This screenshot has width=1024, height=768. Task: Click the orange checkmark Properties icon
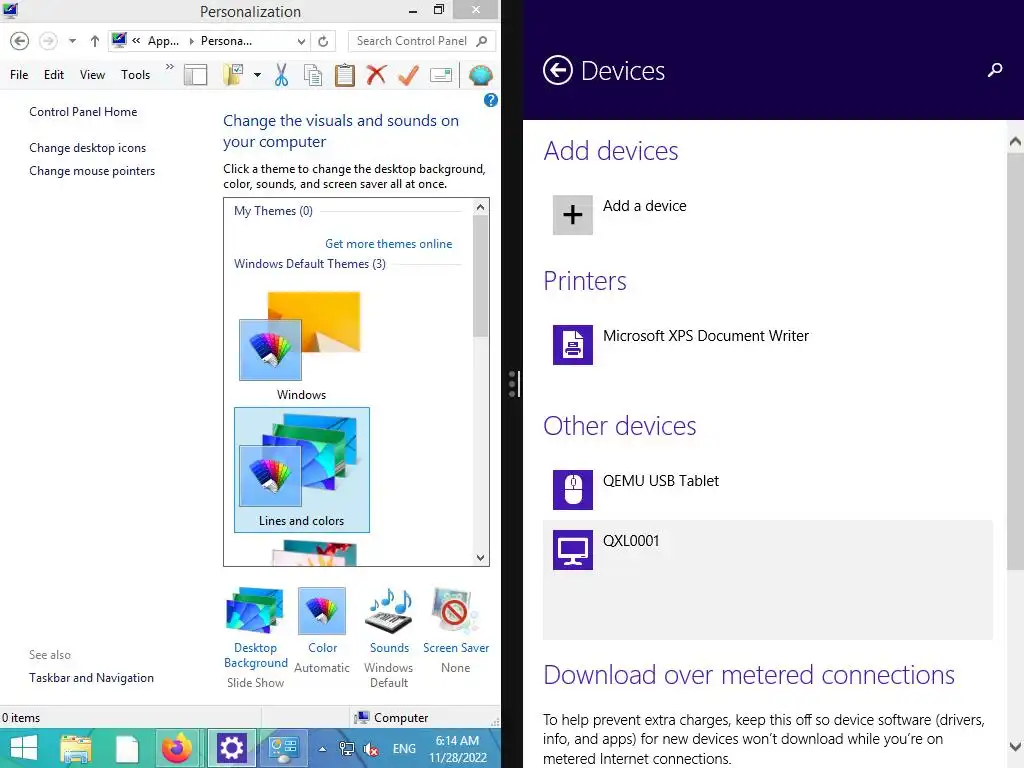click(x=408, y=75)
